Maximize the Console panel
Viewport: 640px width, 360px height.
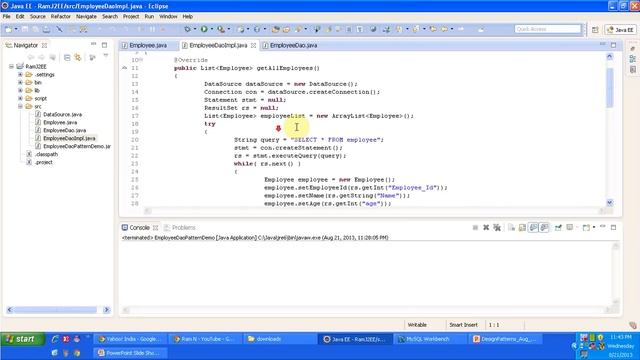pyautogui.click(x=613, y=227)
